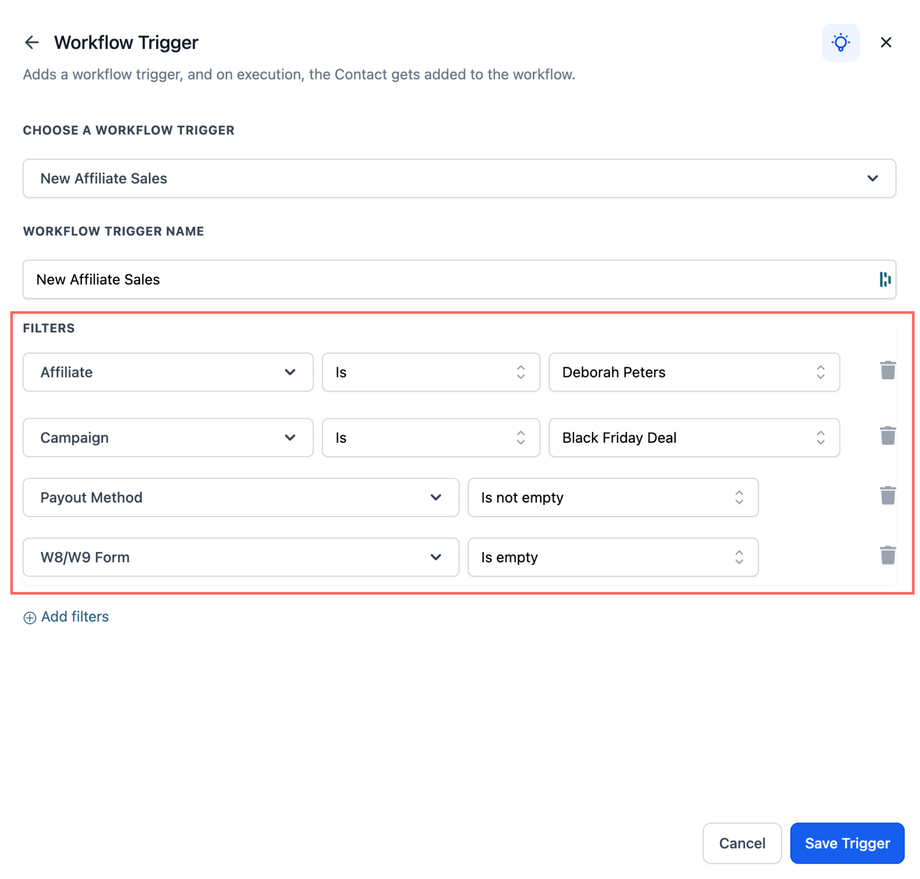Click the Cancel button
Viewport: 920px width, 879px height.
pyautogui.click(x=742, y=843)
